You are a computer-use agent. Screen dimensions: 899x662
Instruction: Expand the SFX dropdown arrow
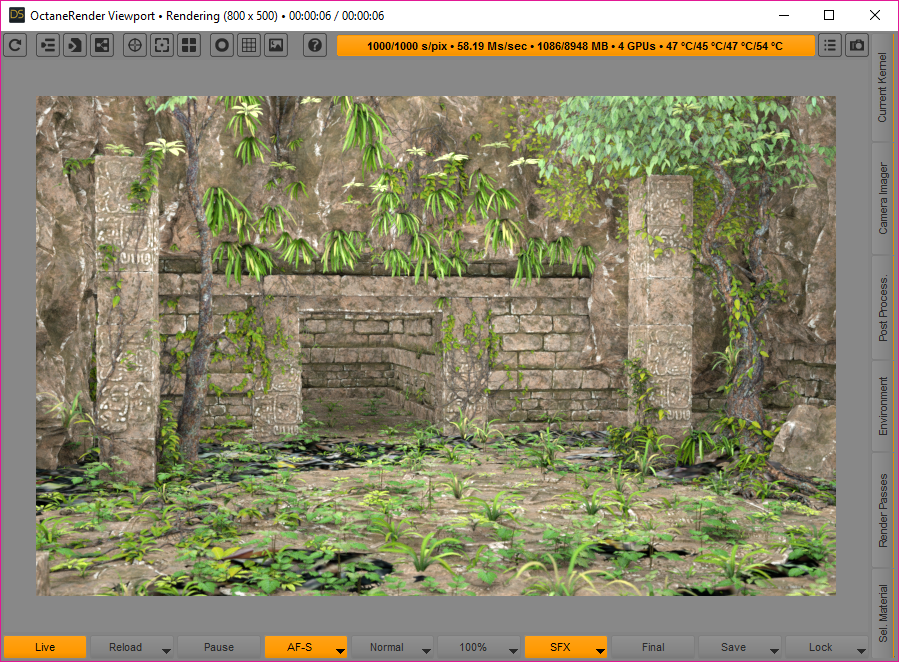(x=601, y=651)
